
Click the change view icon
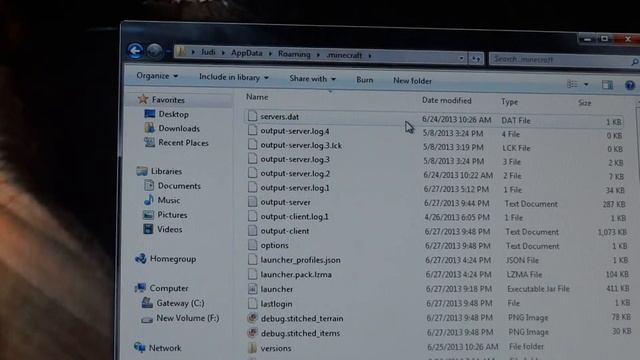coord(572,84)
